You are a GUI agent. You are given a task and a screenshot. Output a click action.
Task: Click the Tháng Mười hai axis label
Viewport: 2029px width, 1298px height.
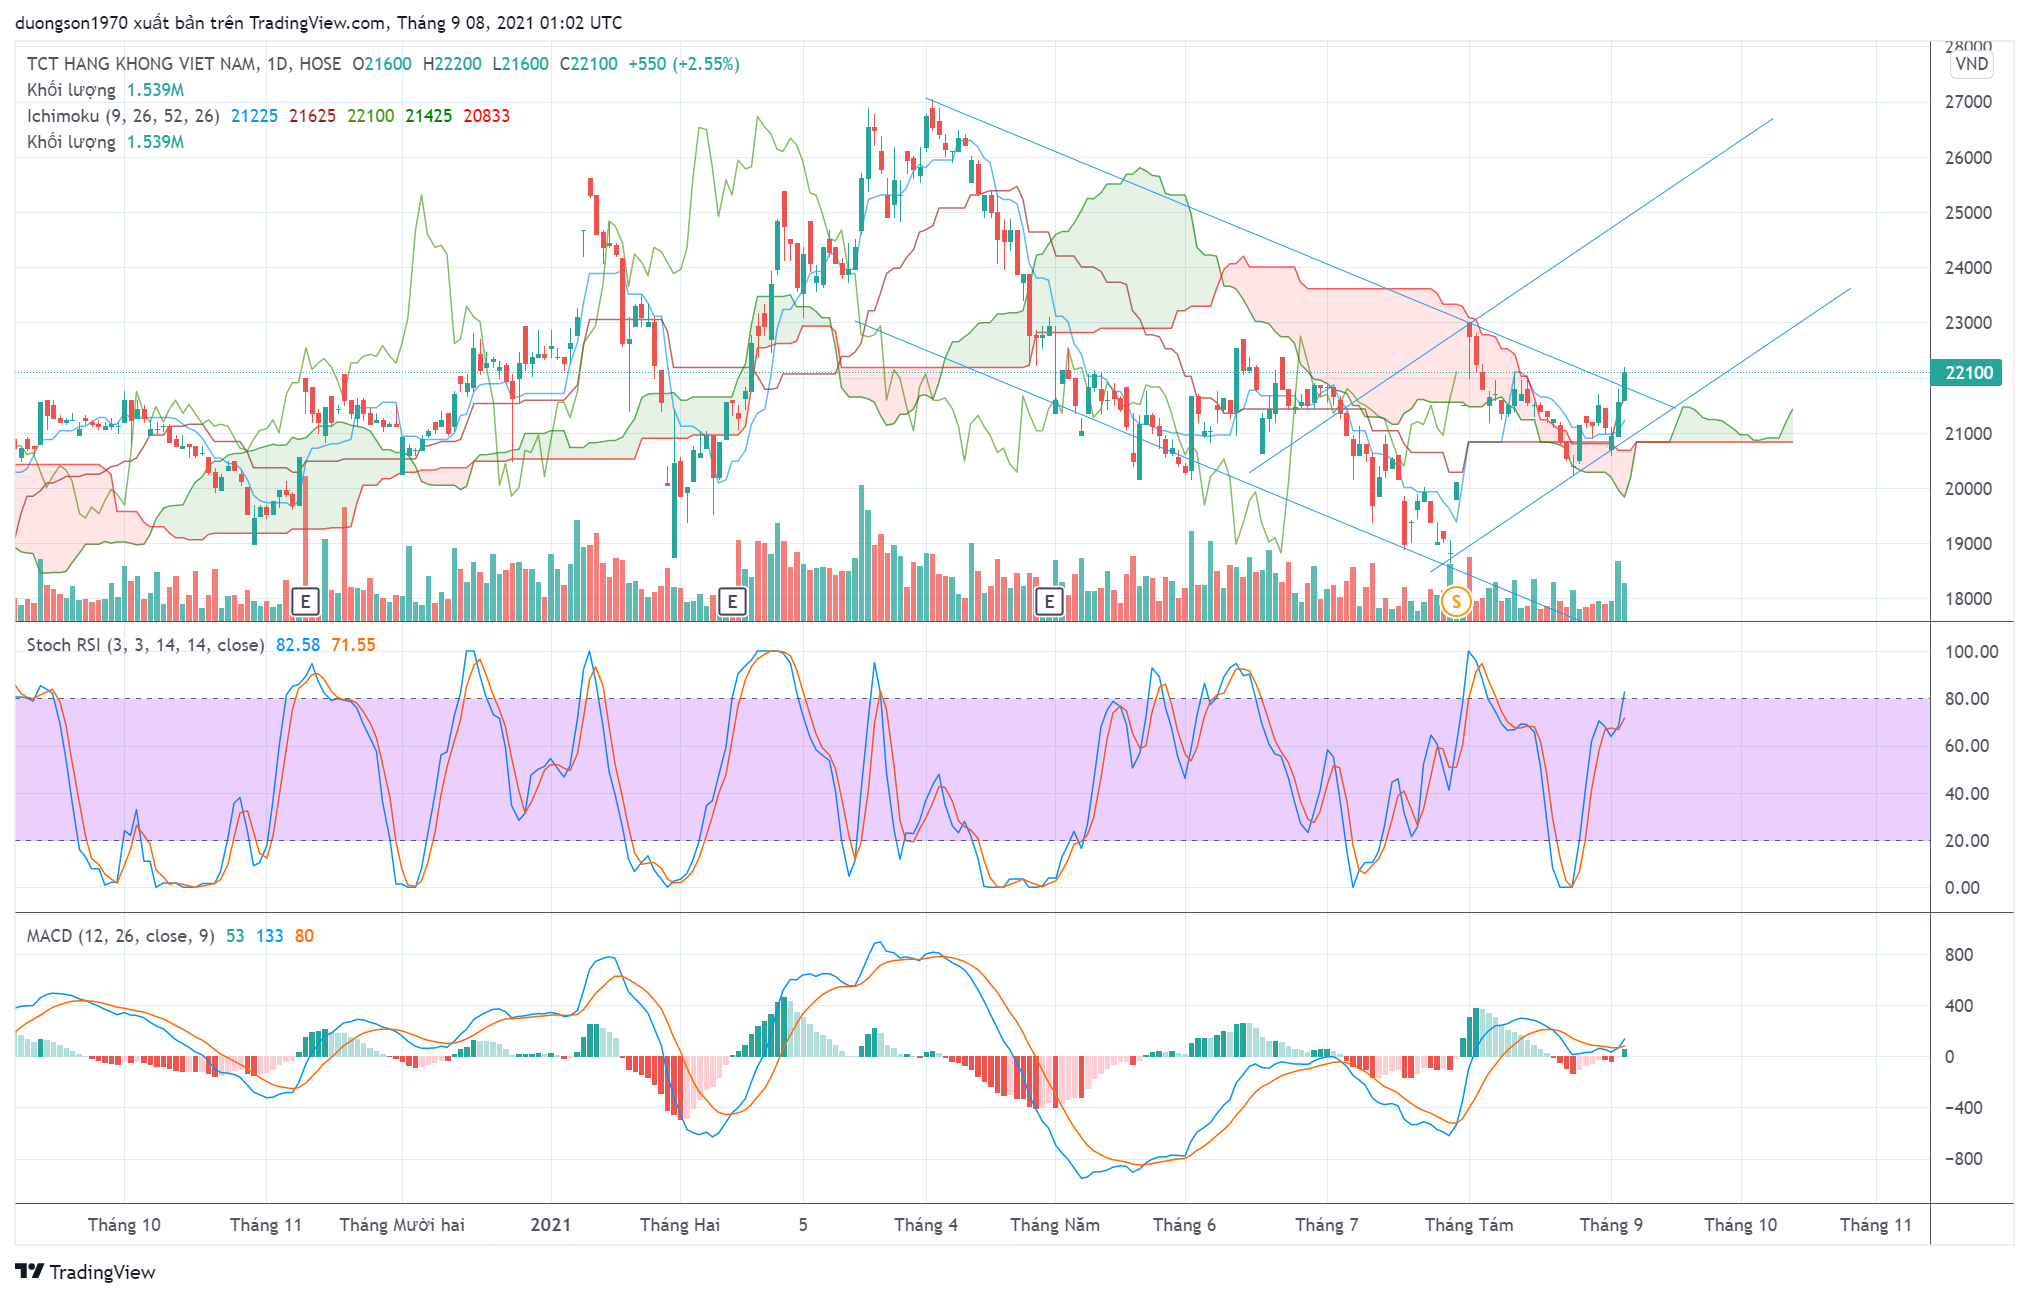pos(402,1225)
